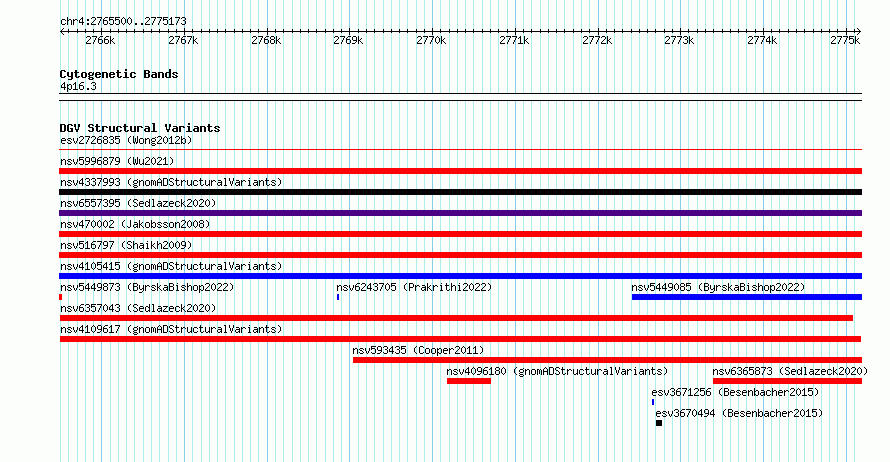
Task: Click the nsv5996879 (Wu2021) variant label
Action: (117, 161)
